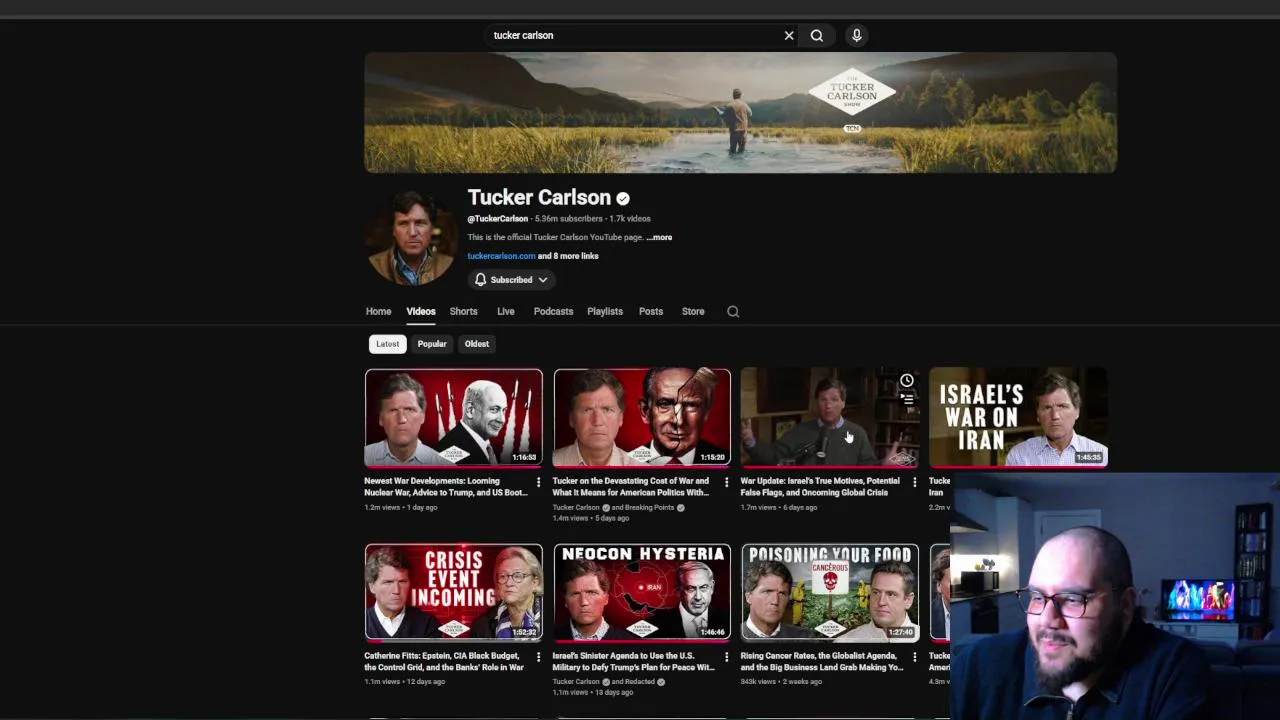Click the Watch later clock icon on War Update video
Image resolution: width=1280 pixels, height=720 pixels.
tap(907, 380)
